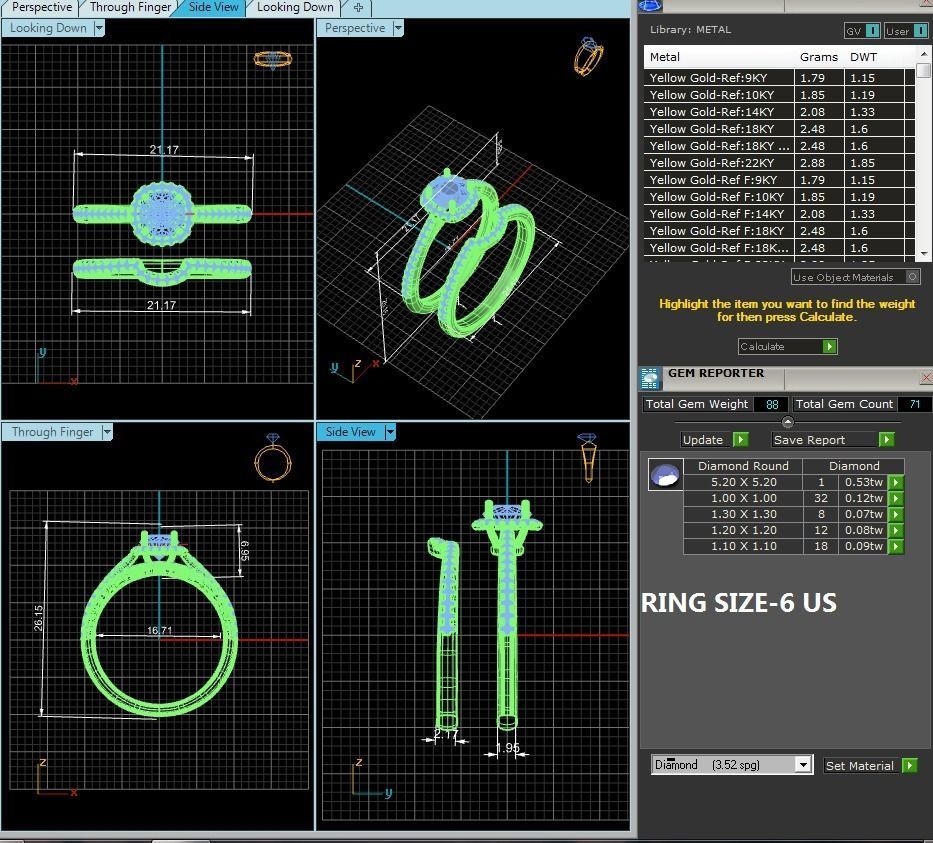This screenshot has height=843, width=933.
Task: Click the Update button
Action: (x=706, y=440)
